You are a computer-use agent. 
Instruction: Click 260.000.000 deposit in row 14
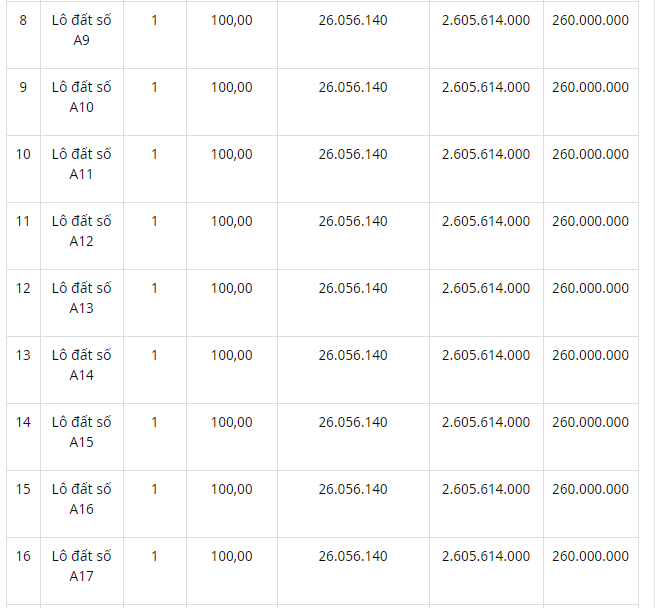590,422
